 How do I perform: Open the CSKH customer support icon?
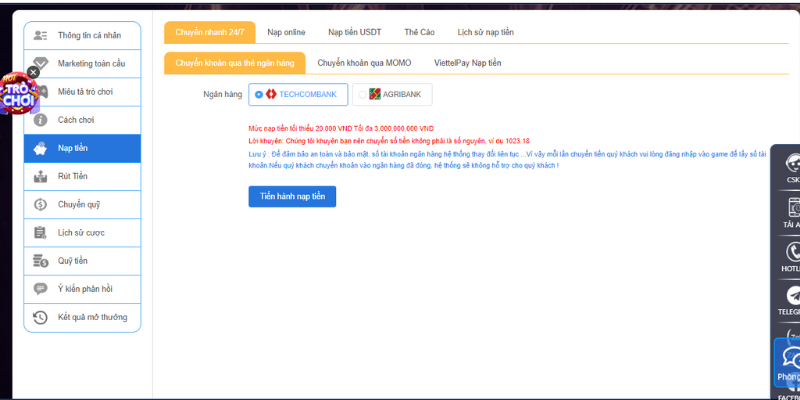pos(793,165)
